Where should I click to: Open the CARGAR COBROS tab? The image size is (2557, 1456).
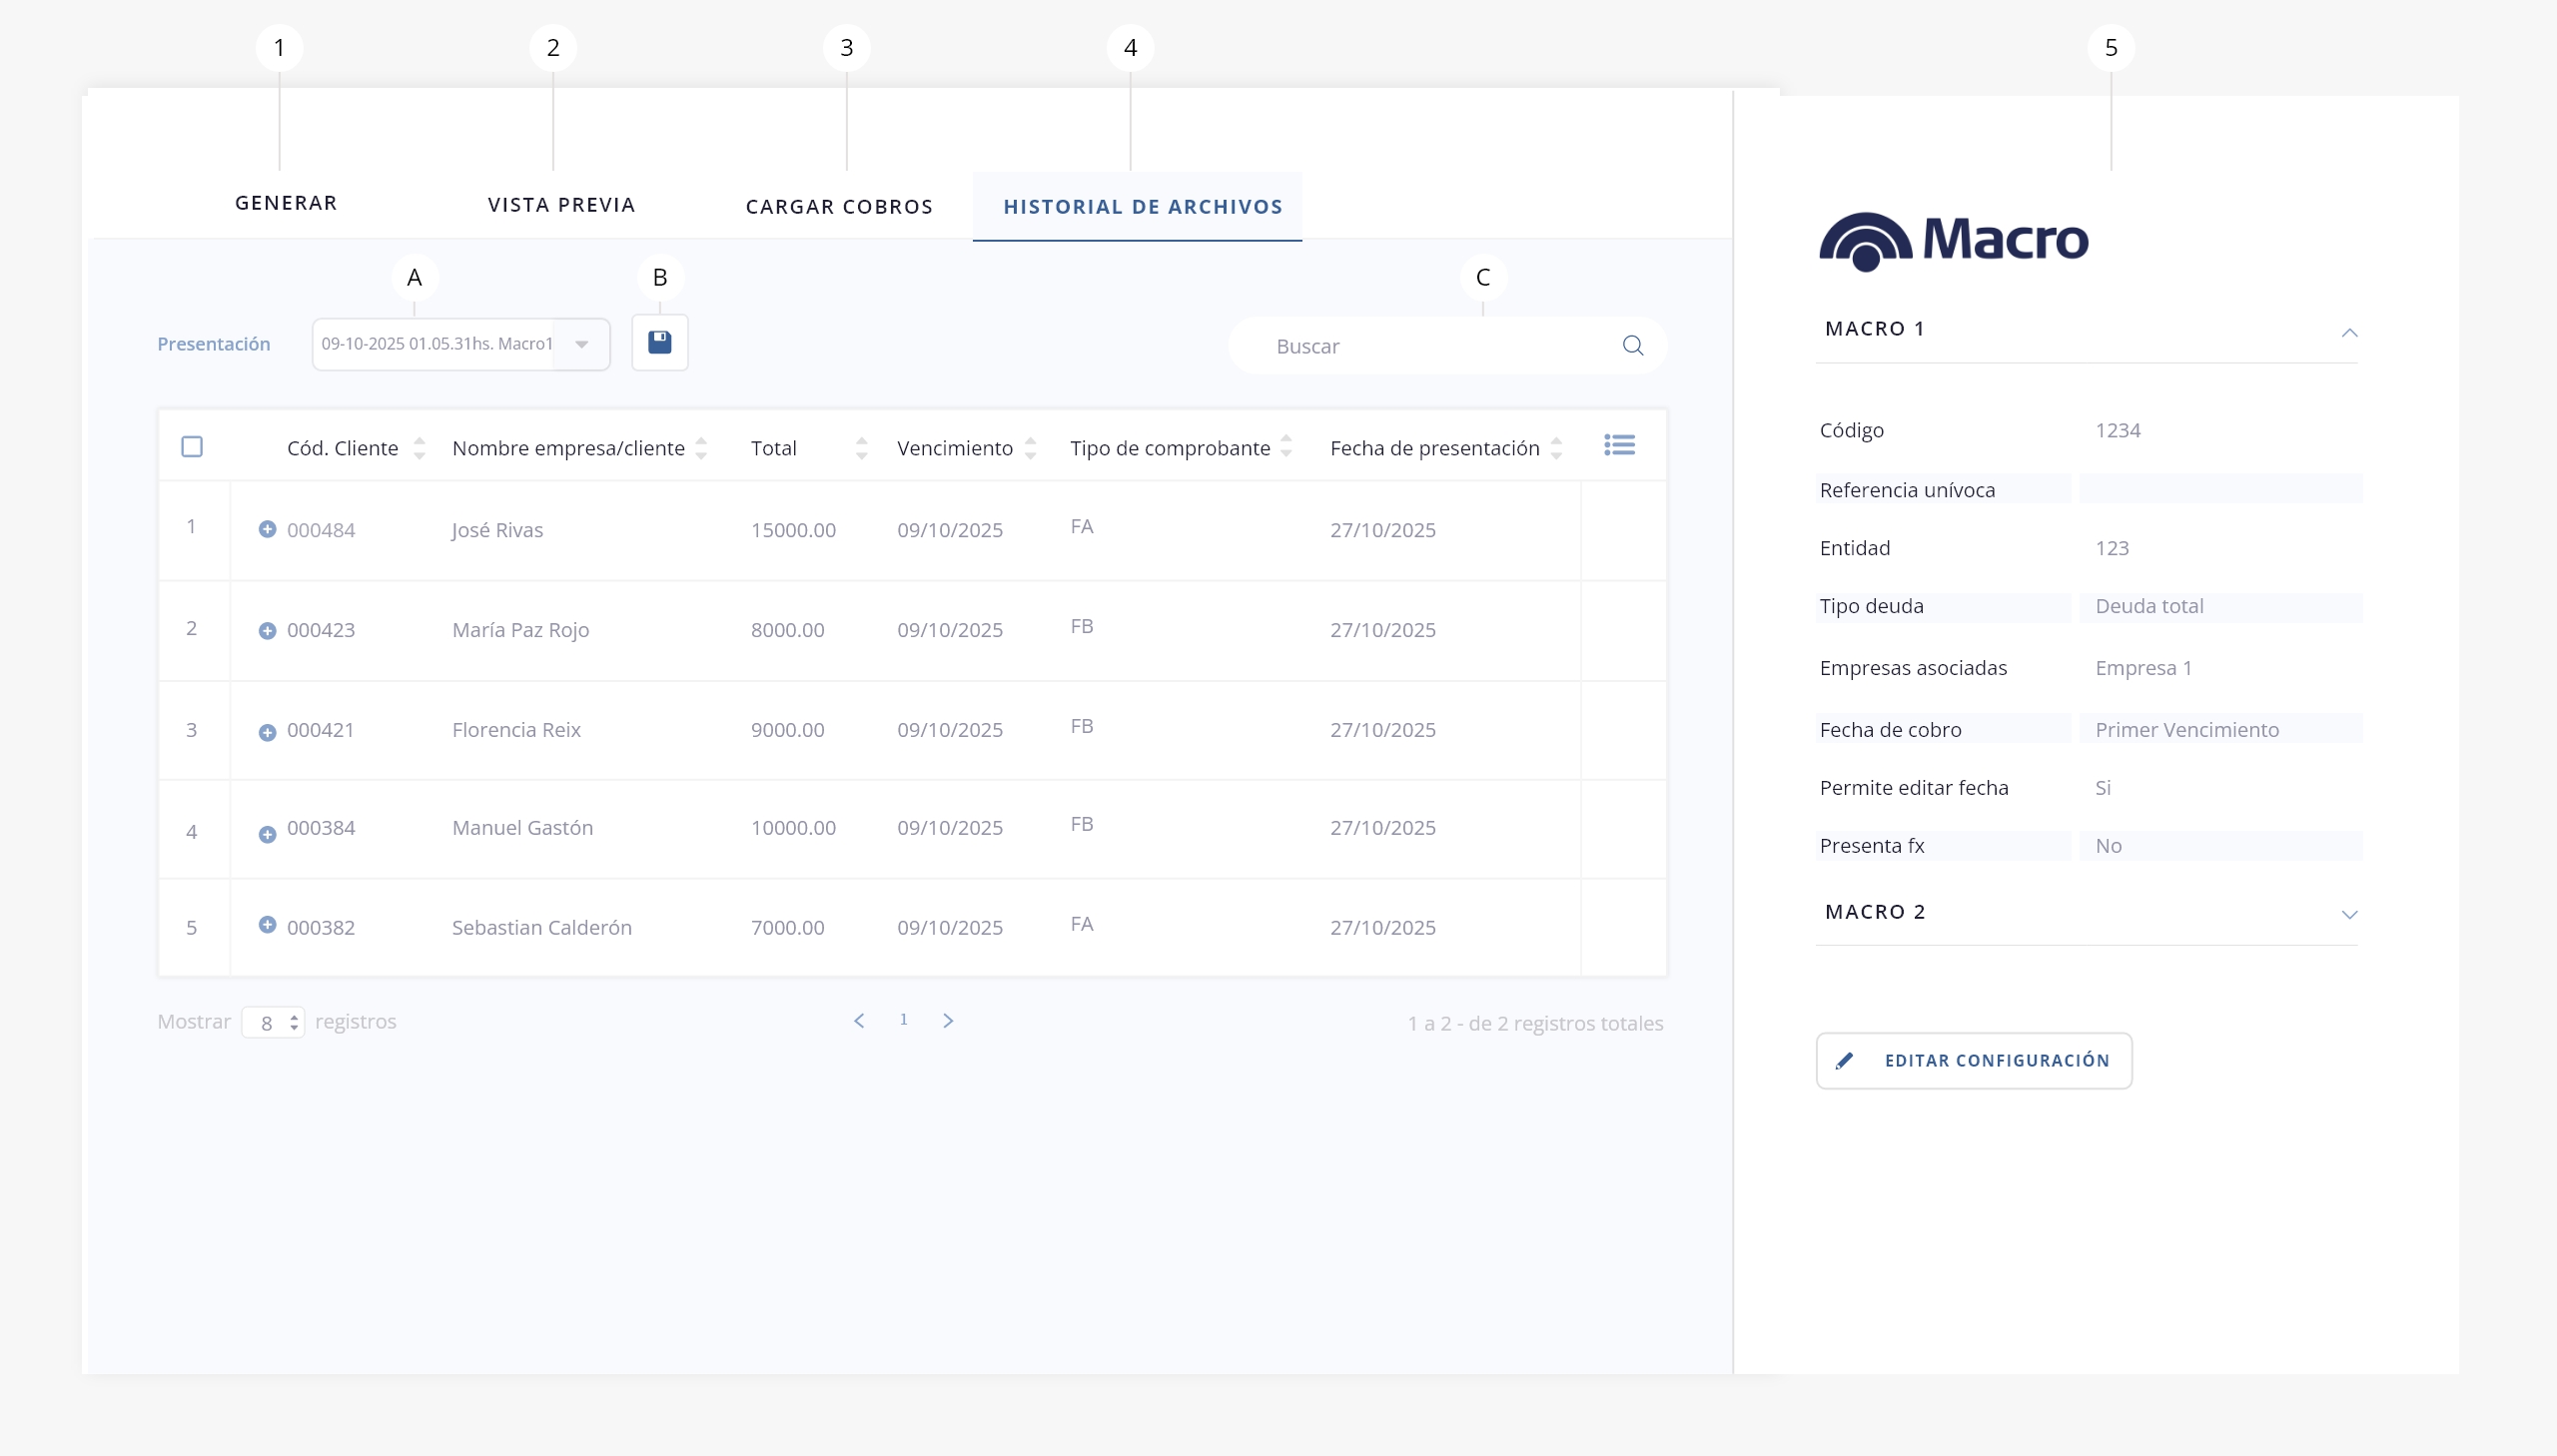coord(839,207)
